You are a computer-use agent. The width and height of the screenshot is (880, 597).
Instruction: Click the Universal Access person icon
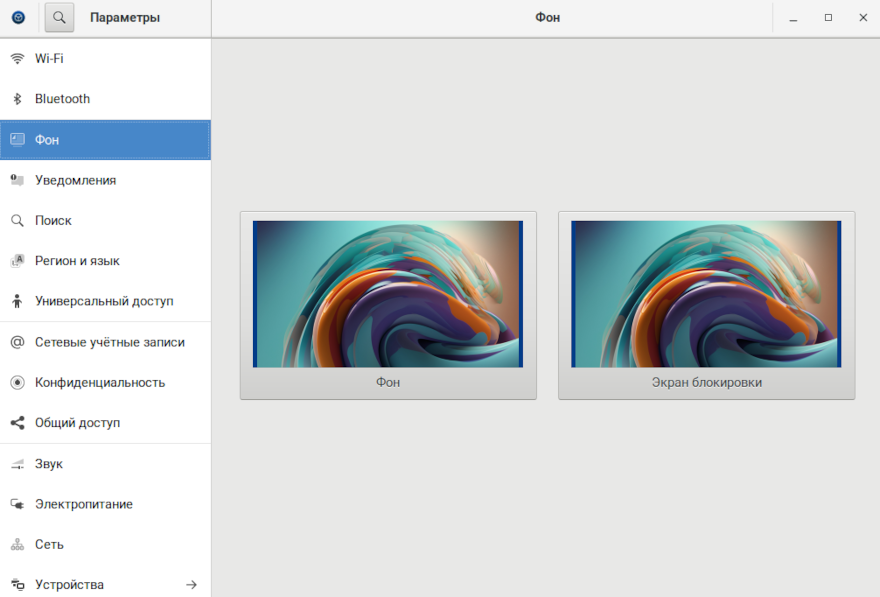17,301
